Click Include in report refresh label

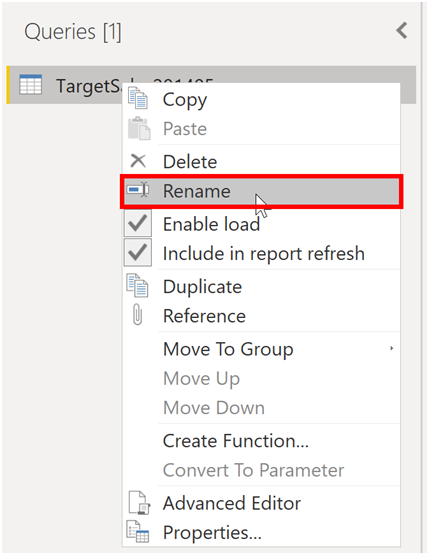[264, 254]
